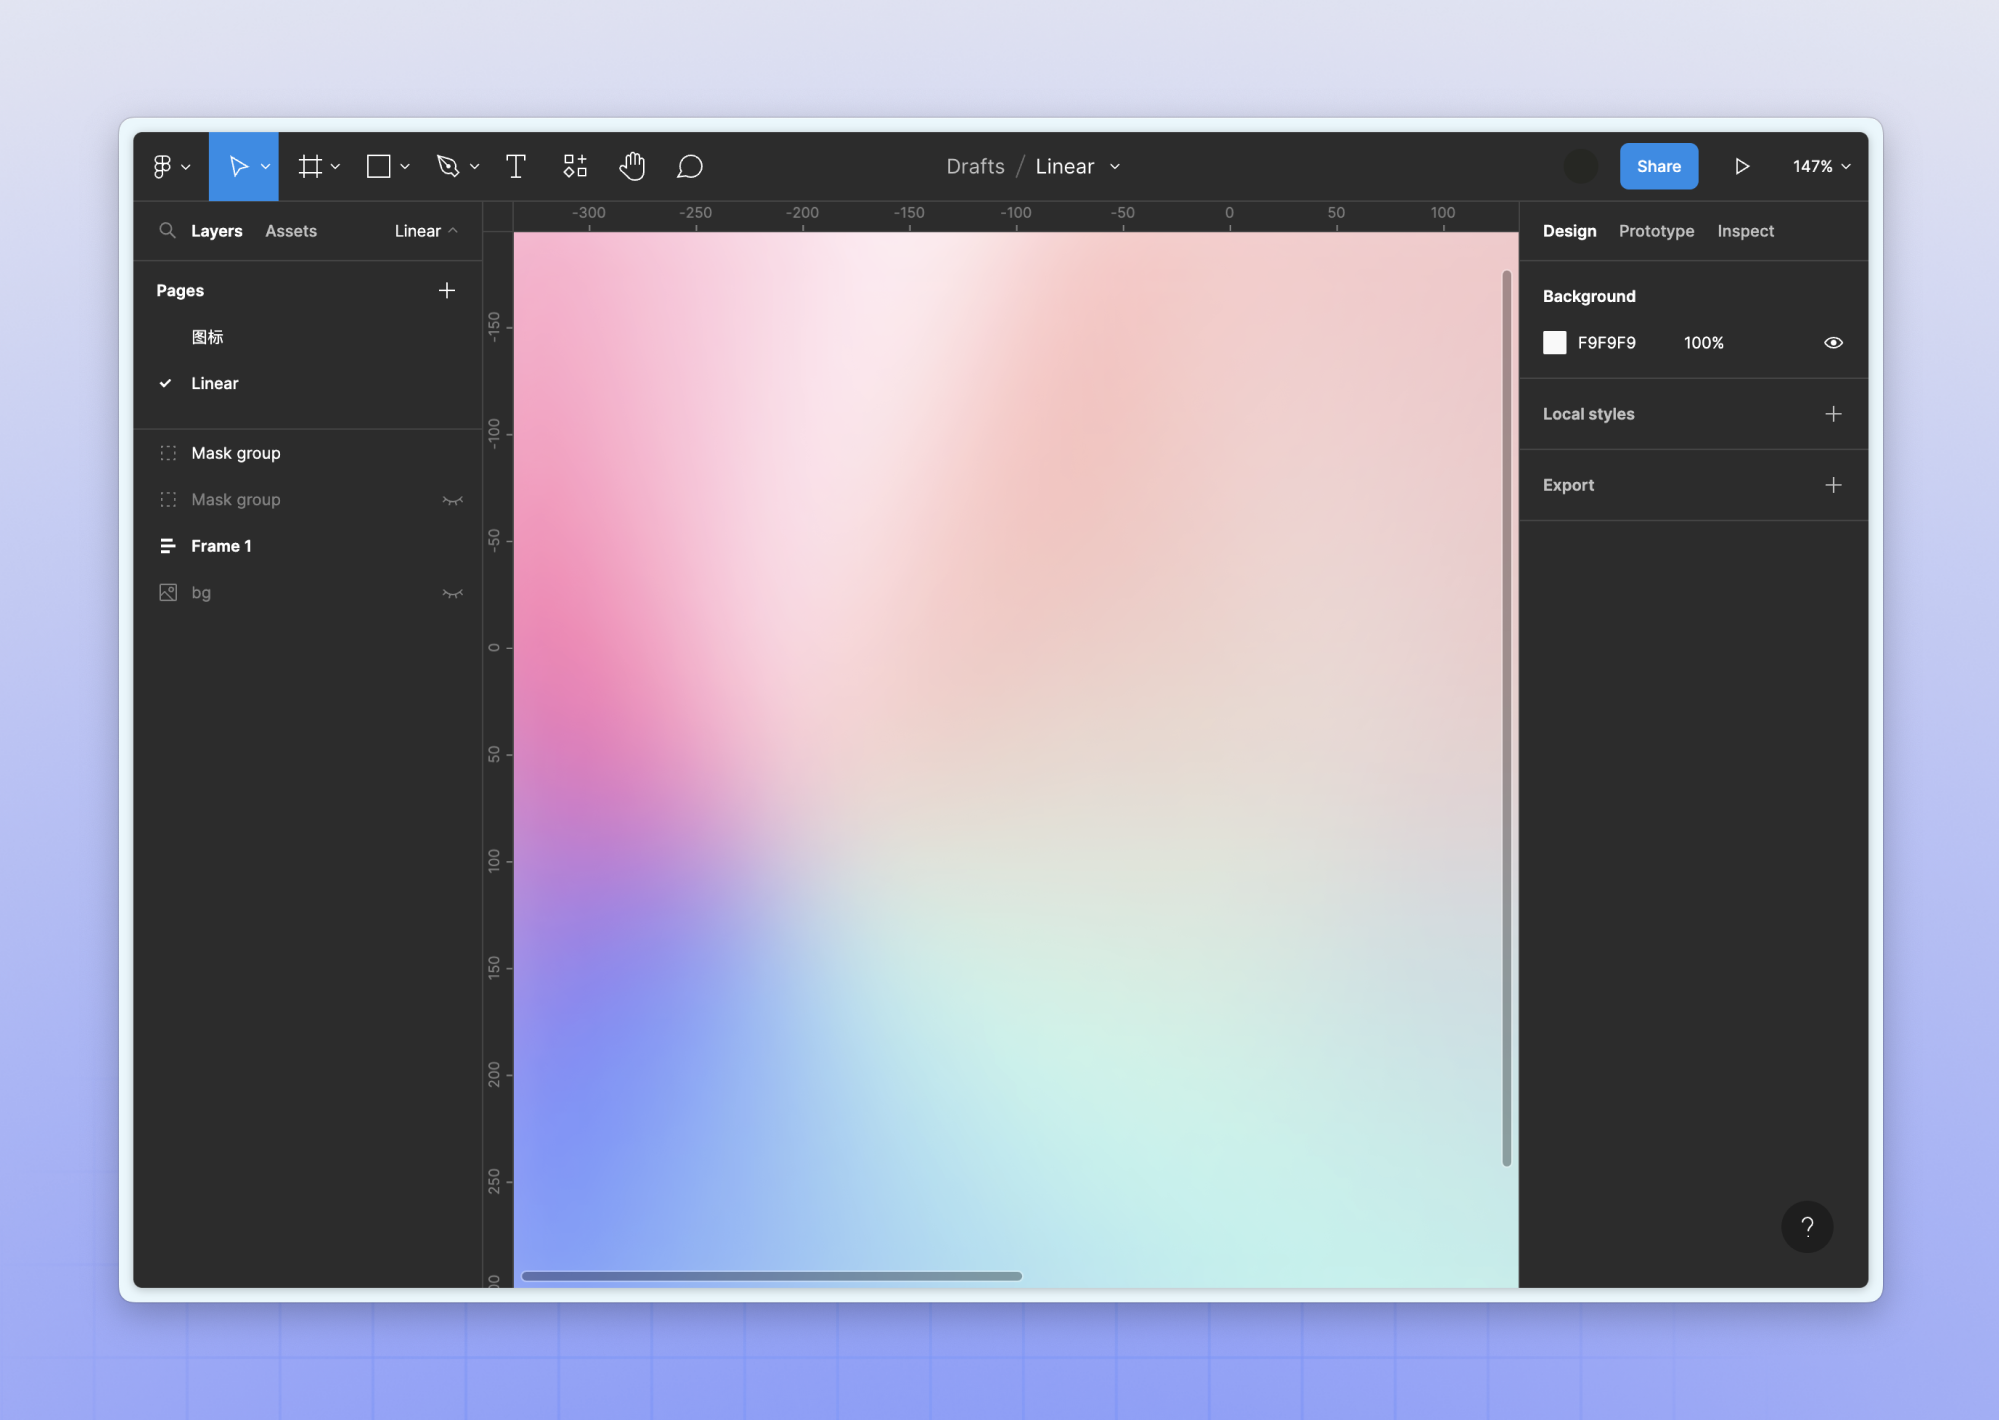Screen dimensions: 1999x1420
Task: Select the Hand tool
Action: (x=632, y=166)
